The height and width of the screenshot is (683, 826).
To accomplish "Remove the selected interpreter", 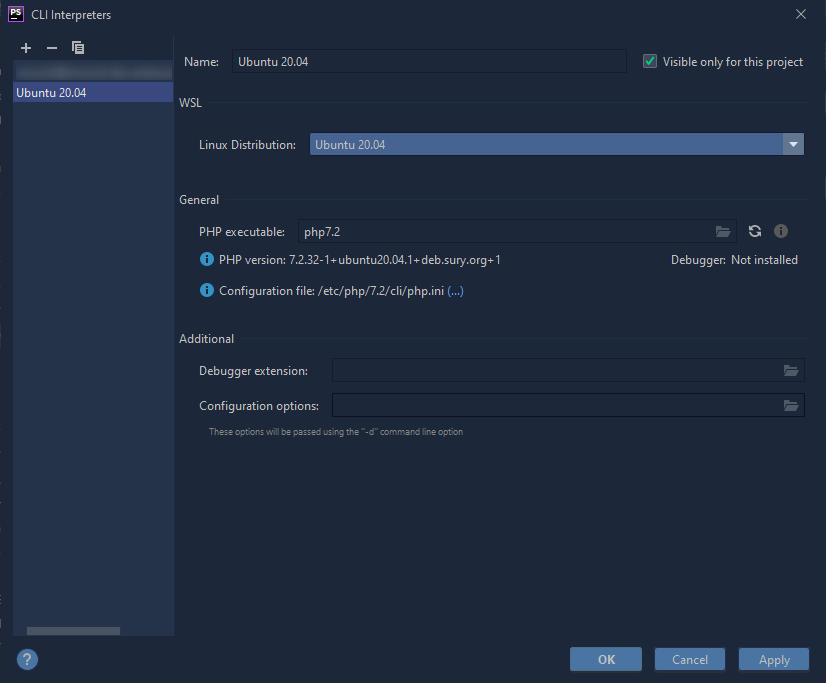I will point(52,48).
